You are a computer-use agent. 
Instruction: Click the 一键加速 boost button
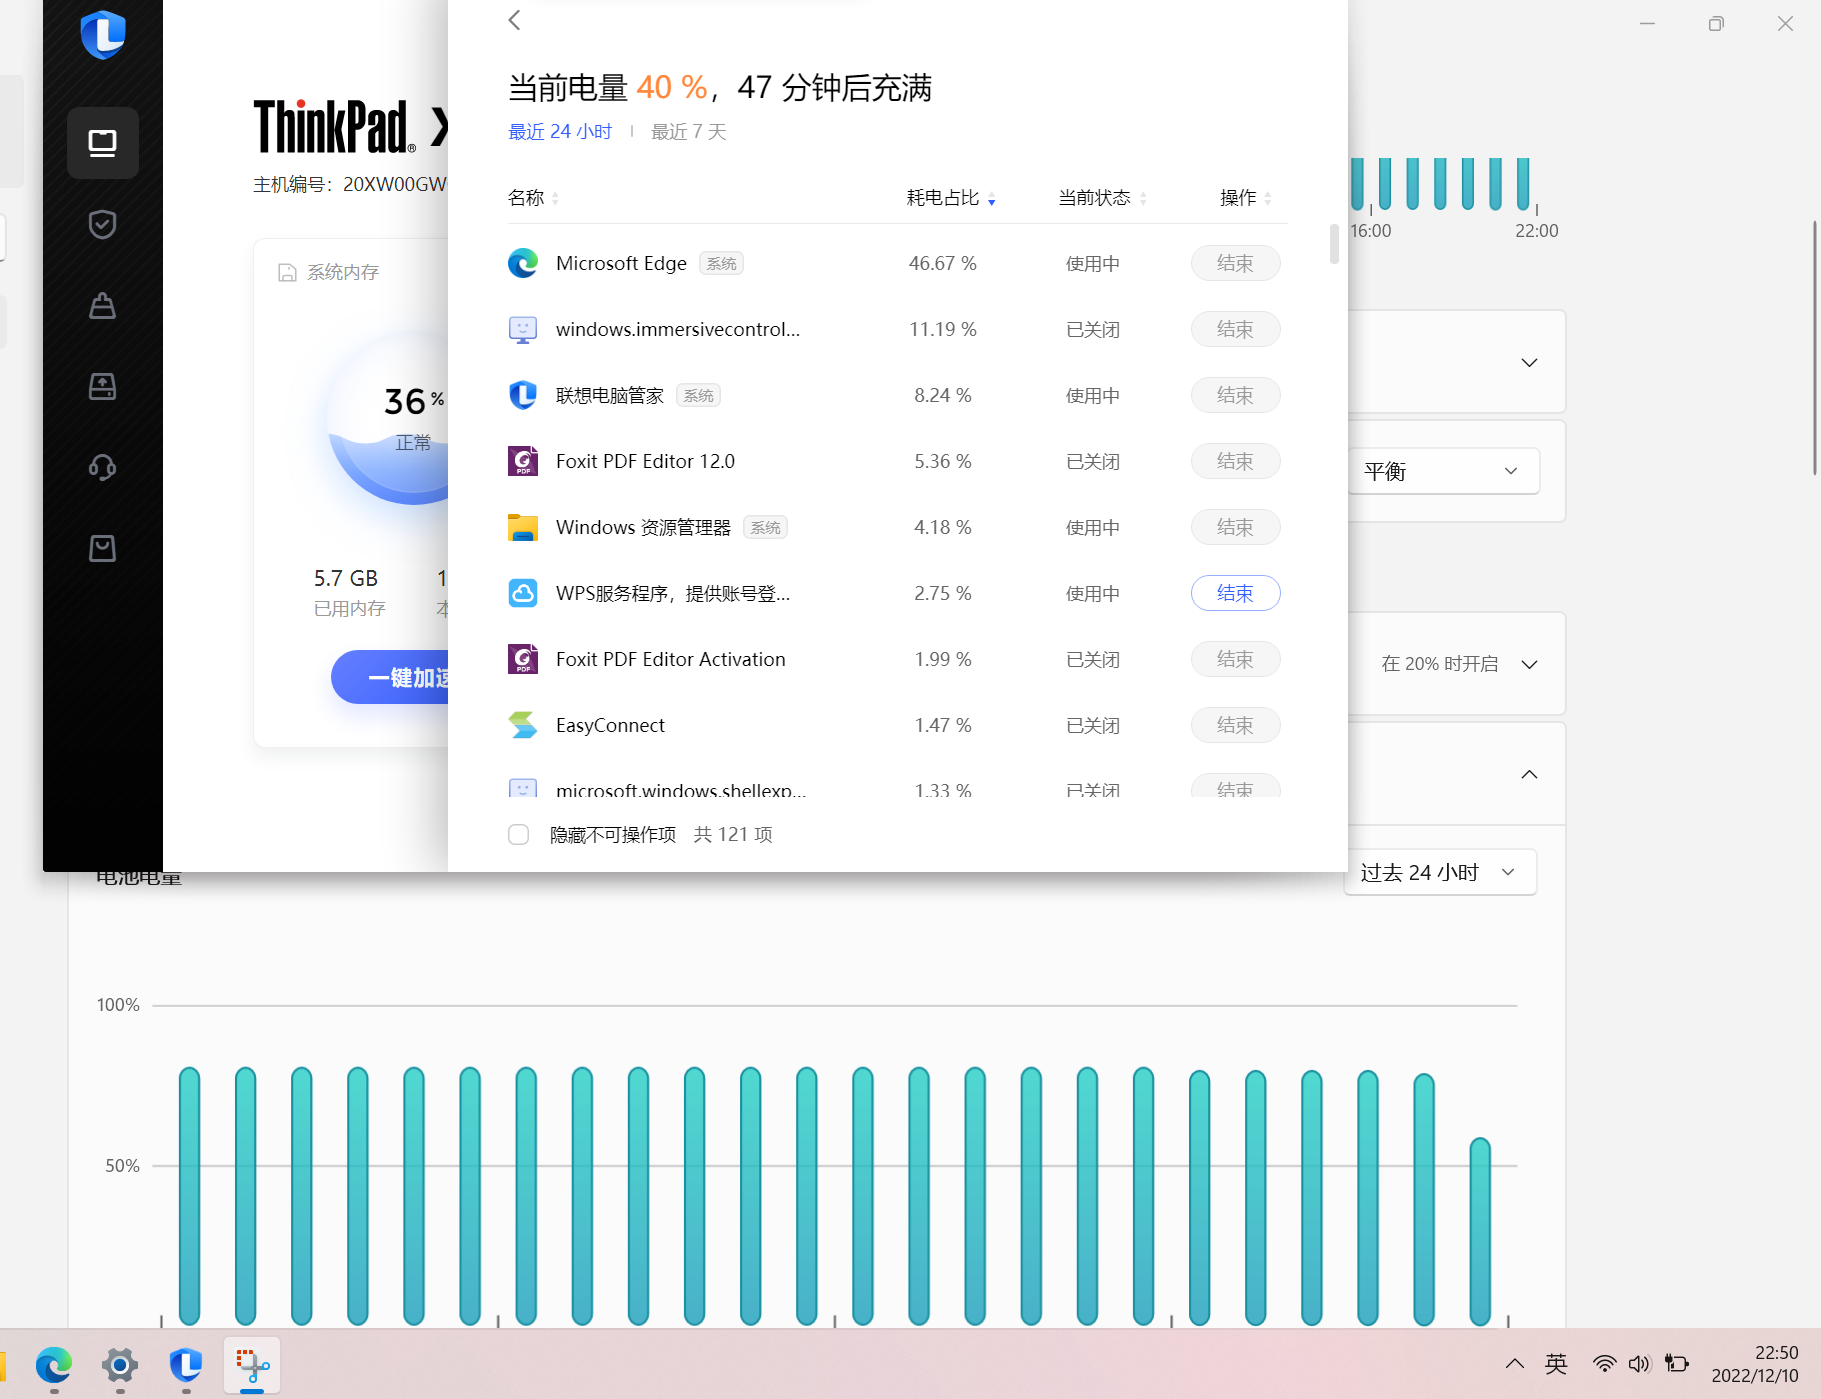pos(390,677)
